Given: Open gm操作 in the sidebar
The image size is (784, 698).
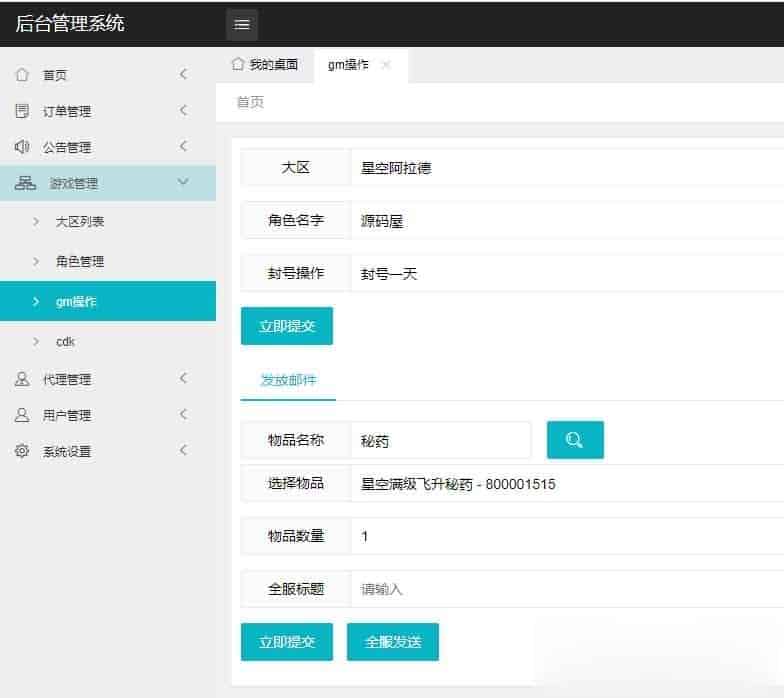Looking at the screenshot, I should pyautogui.click(x=108, y=301).
